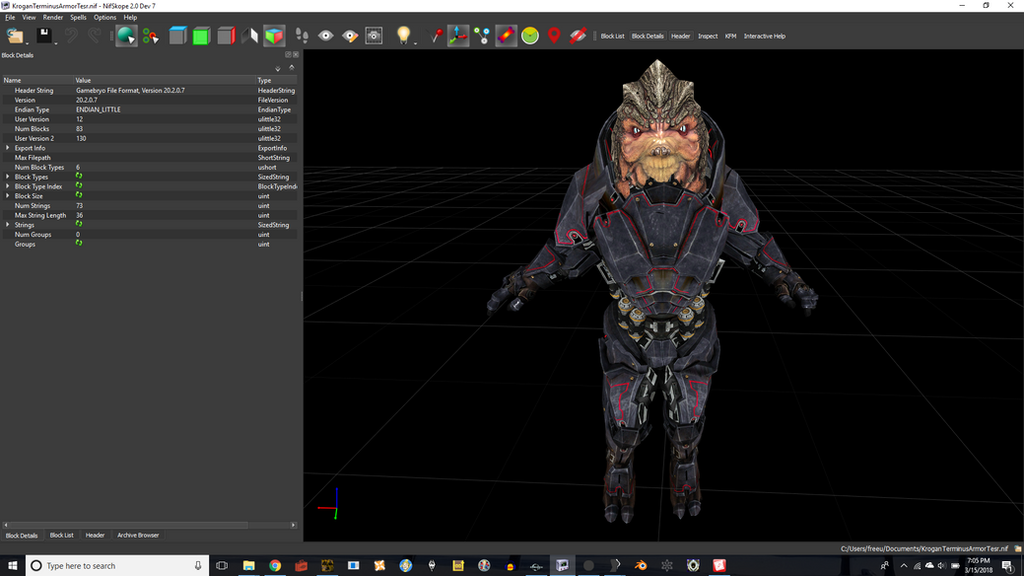Click the Load file folder icon
Image resolution: width=1024 pixels, height=576 pixels.
[14, 36]
